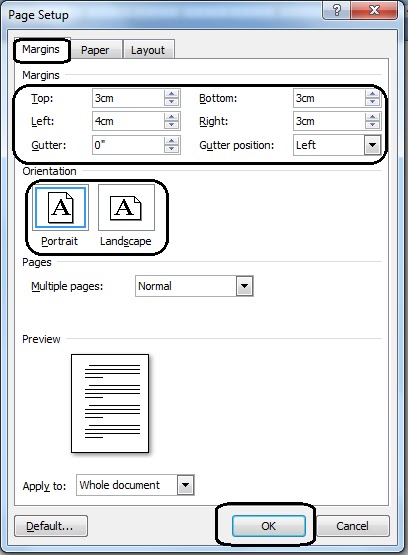This screenshot has width=408, height=555.
Task: Click the Right margin input field
Action: pyautogui.click(x=329, y=121)
